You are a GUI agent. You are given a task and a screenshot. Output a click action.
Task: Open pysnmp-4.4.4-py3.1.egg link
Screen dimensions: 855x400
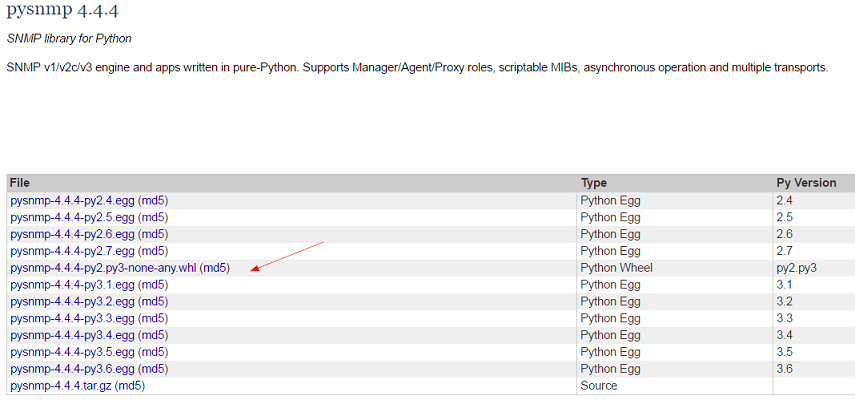point(73,285)
